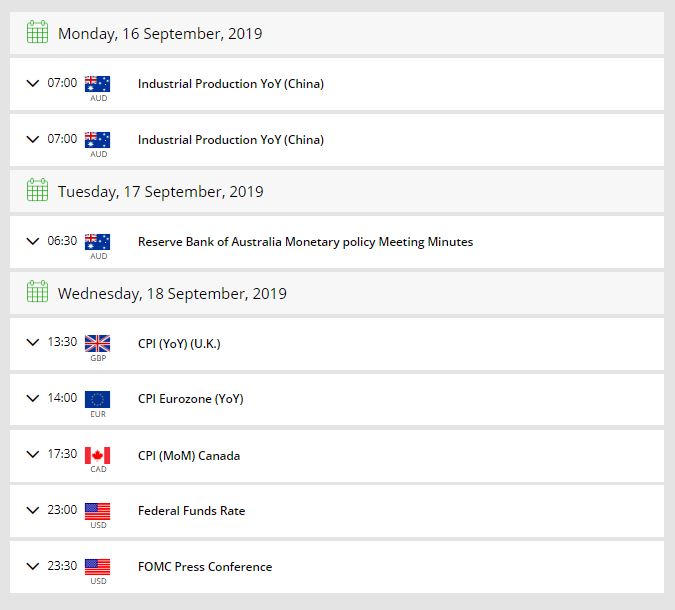Expand the Federal Funds Rate row chevron
This screenshot has height=610, width=675.
pyautogui.click(x=32, y=510)
